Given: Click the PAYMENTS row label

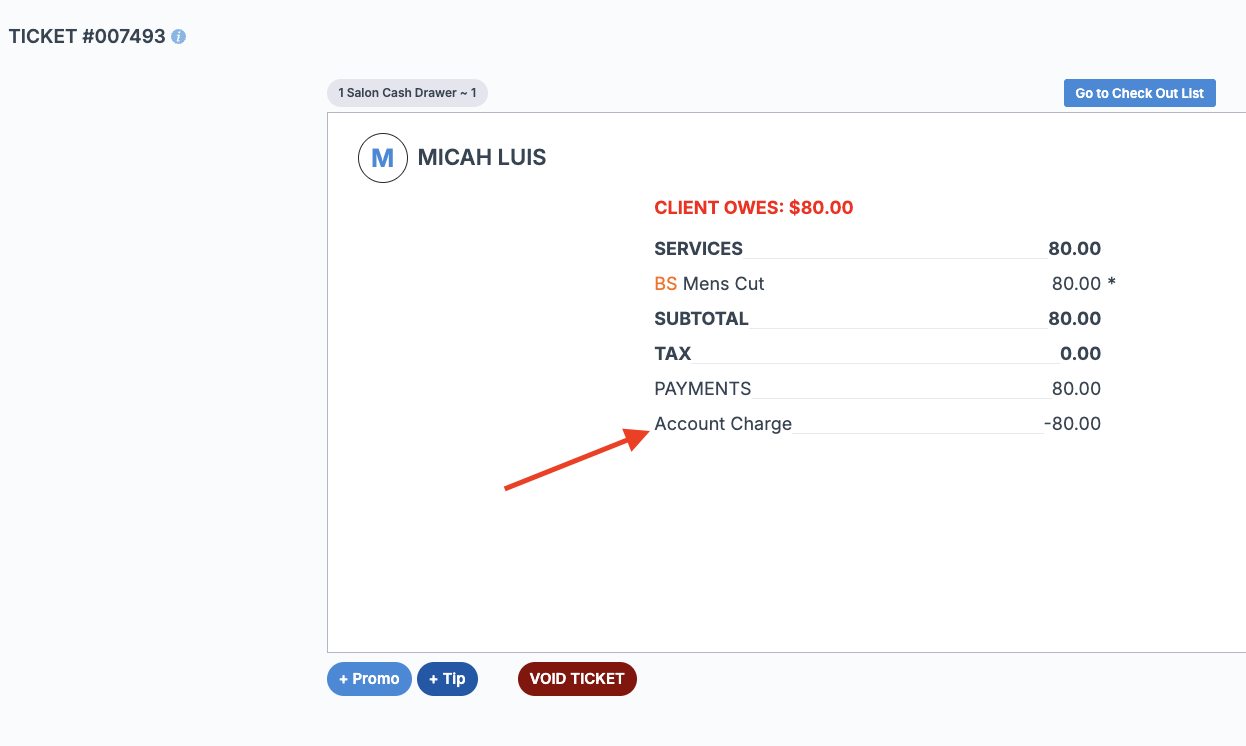Looking at the screenshot, I should pyautogui.click(x=702, y=389).
